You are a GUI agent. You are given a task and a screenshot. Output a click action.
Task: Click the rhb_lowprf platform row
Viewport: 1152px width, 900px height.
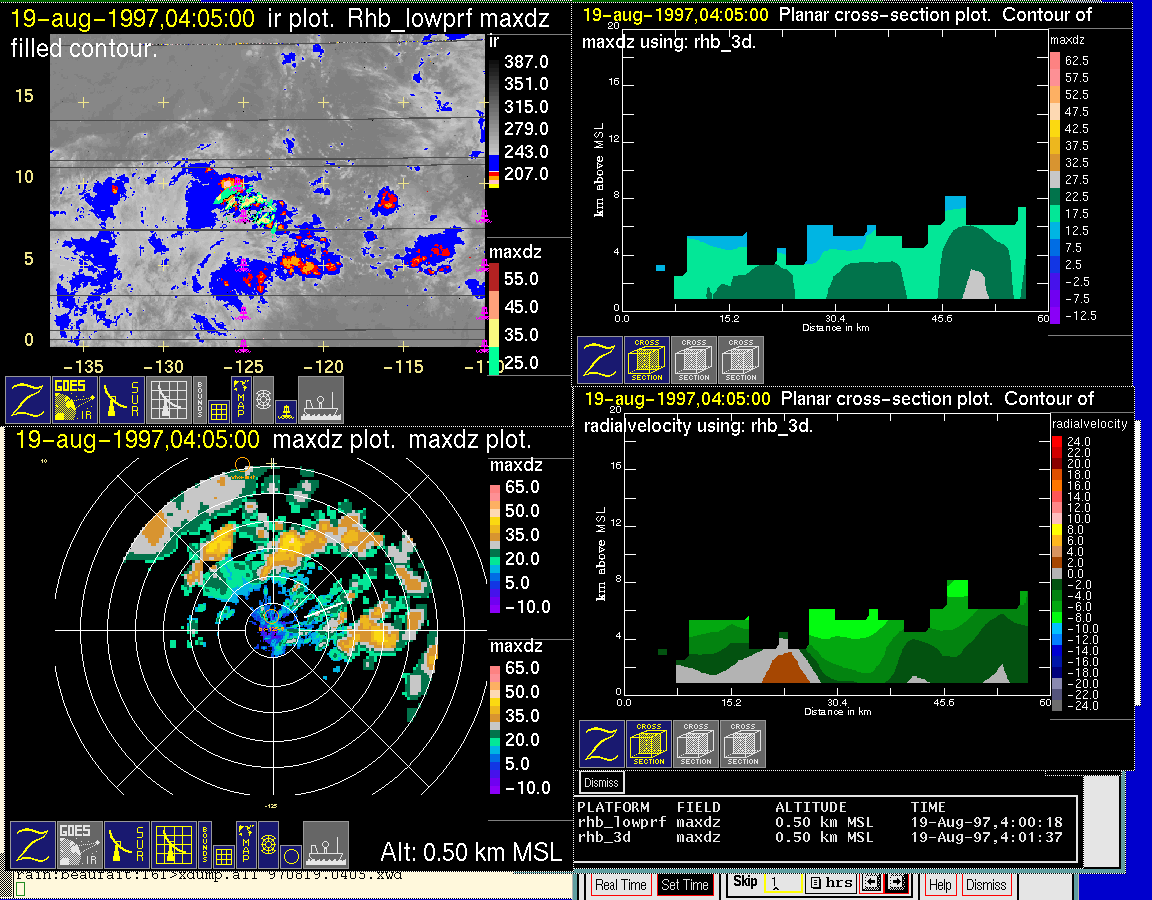821,822
